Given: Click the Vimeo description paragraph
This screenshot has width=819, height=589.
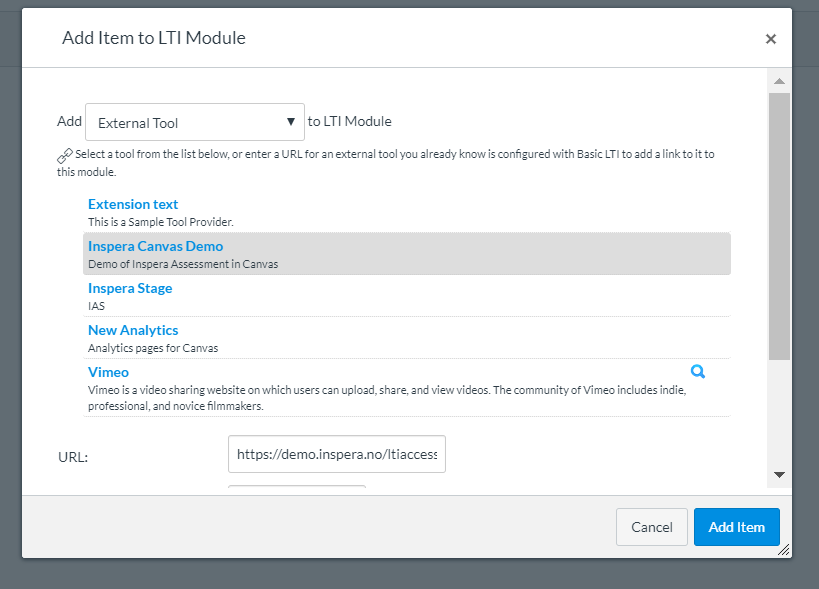Looking at the screenshot, I should point(387,398).
